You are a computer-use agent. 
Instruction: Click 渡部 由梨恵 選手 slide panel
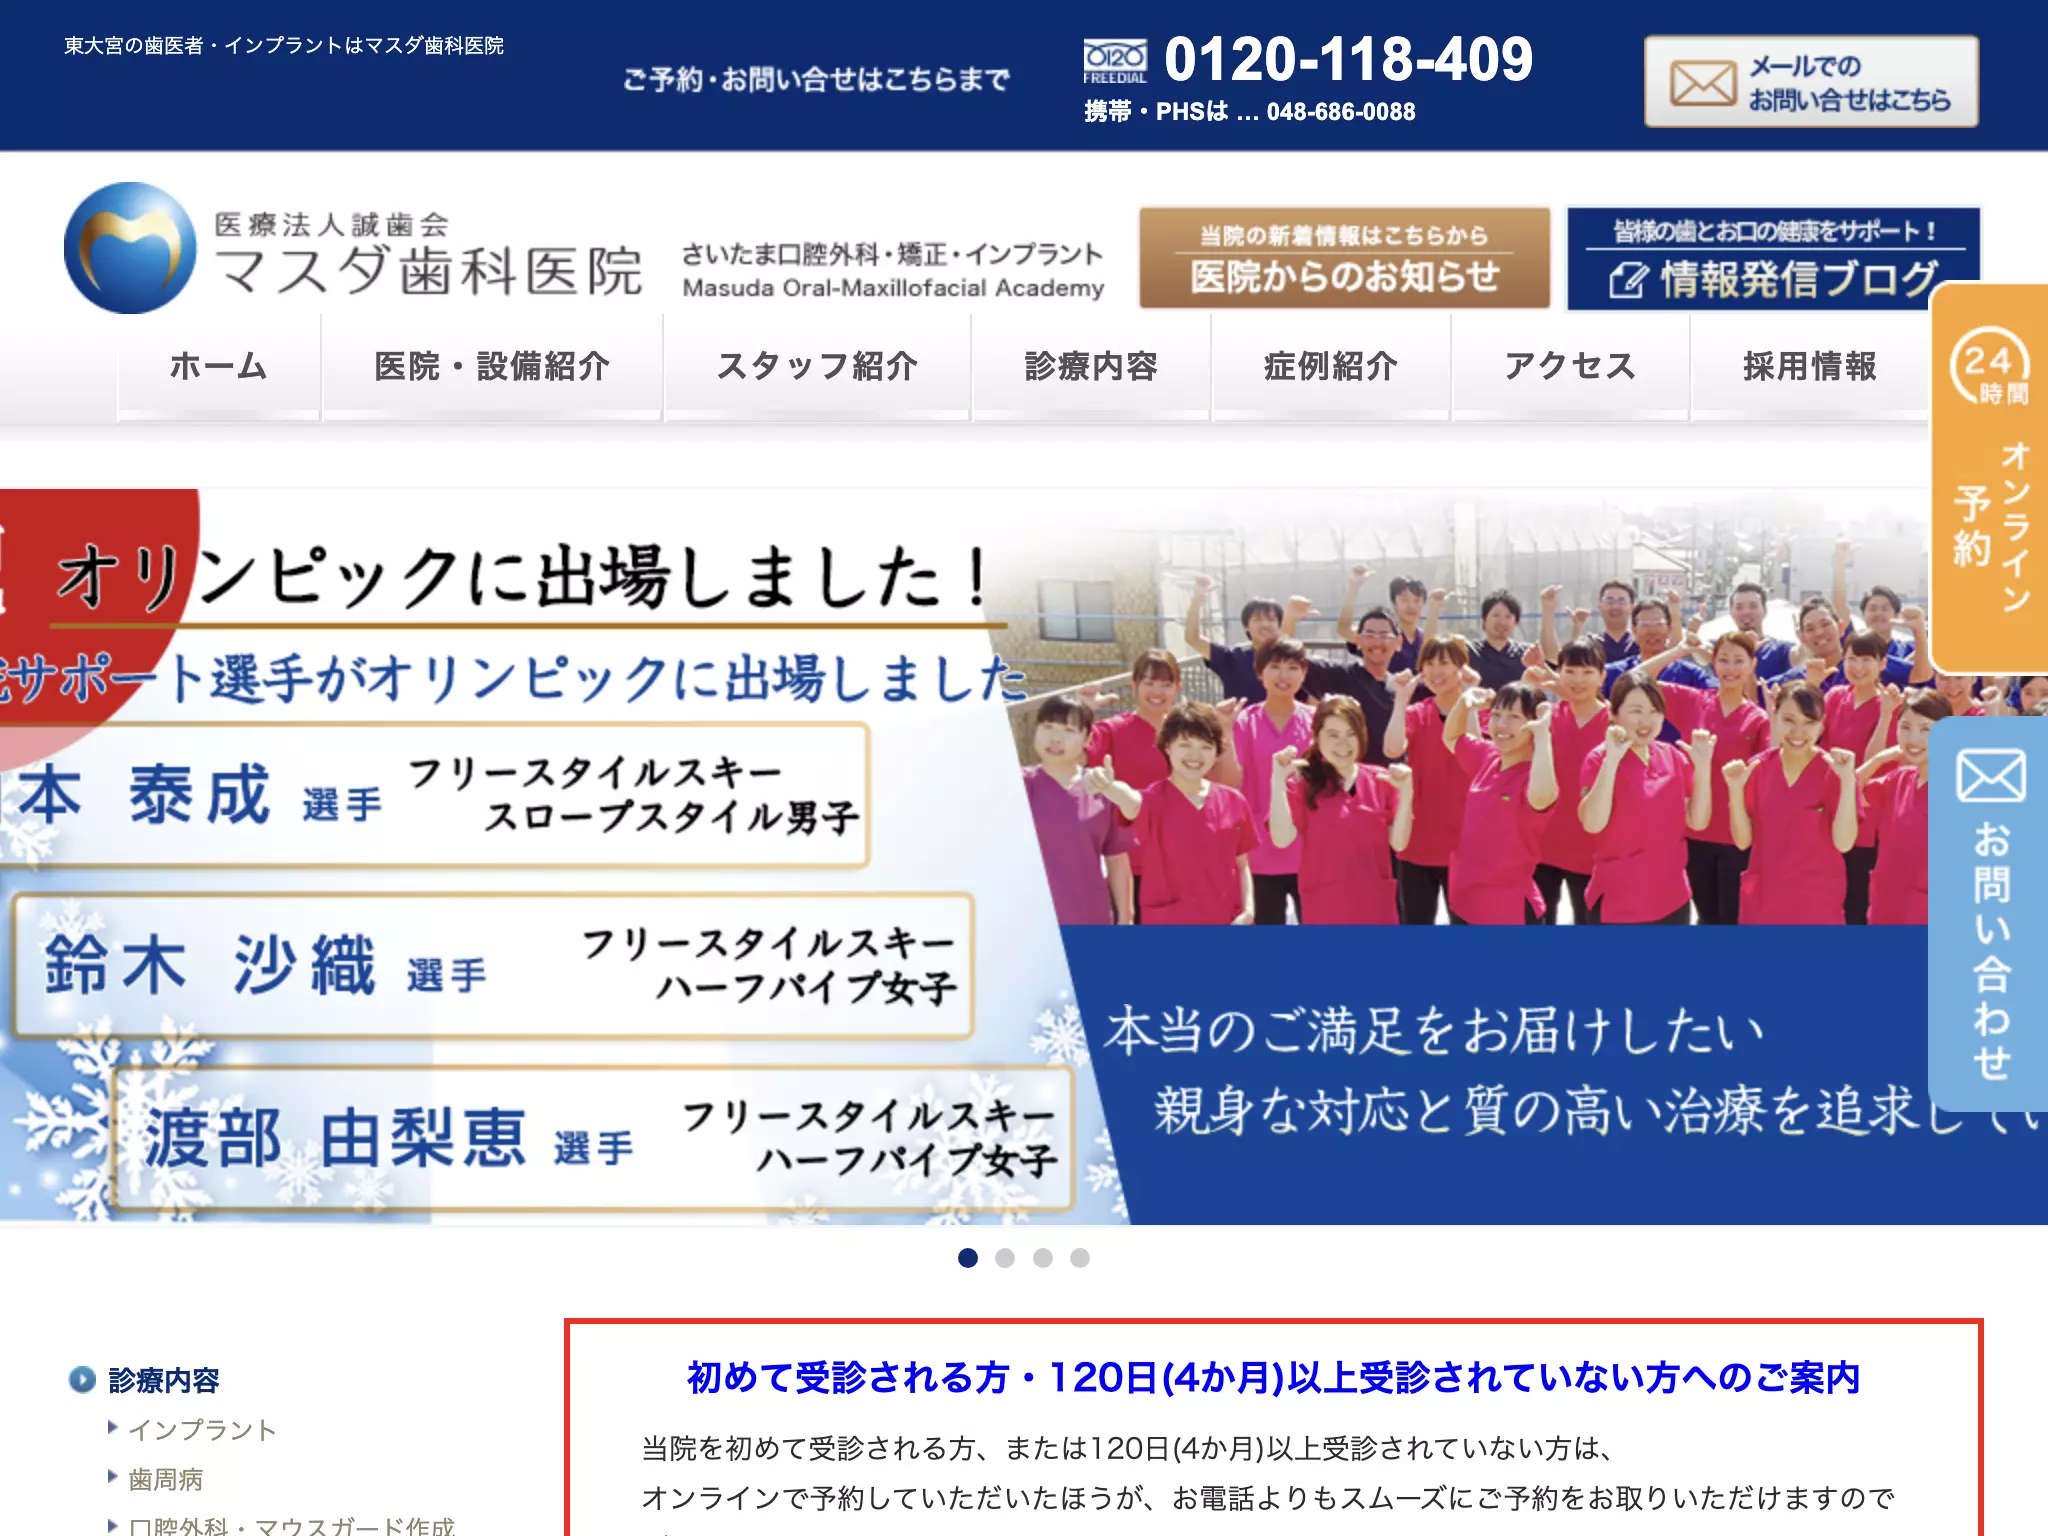(x=594, y=1139)
